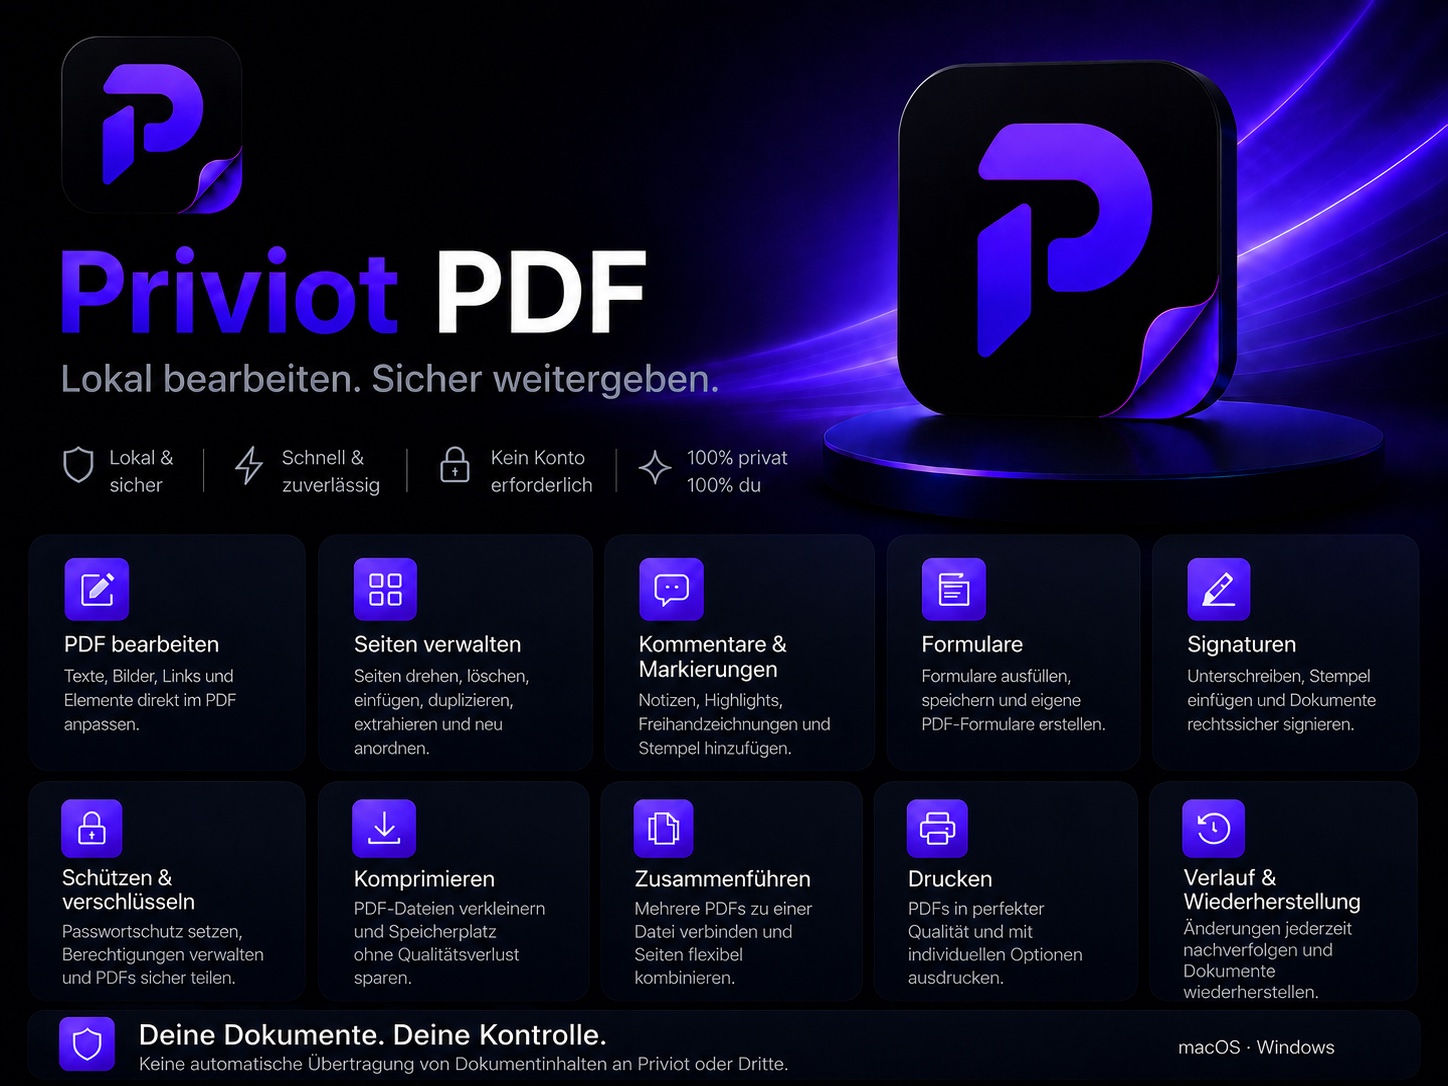This screenshot has height=1086, width=1448.
Task: Click the PDF bearbeiten edit icon
Action: pos(97,589)
